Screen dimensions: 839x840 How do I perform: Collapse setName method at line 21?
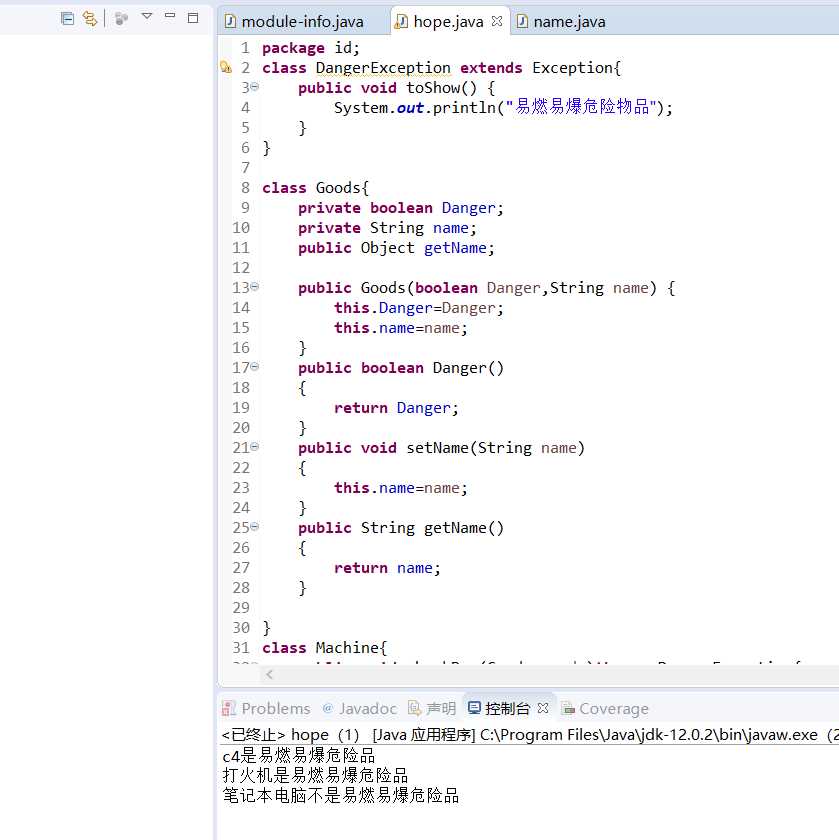click(x=255, y=446)
